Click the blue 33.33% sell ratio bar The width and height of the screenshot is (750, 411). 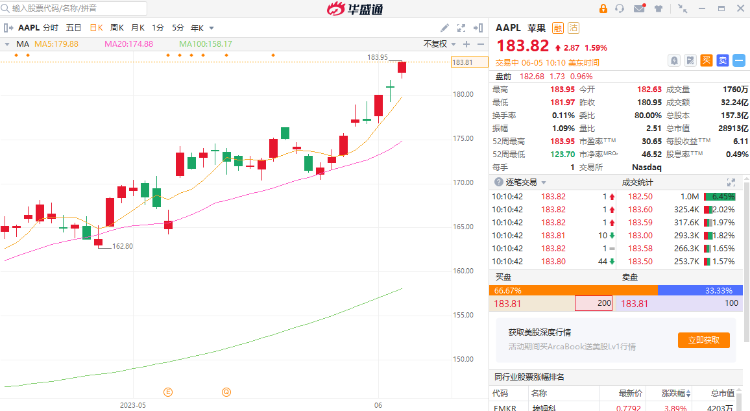701,290
